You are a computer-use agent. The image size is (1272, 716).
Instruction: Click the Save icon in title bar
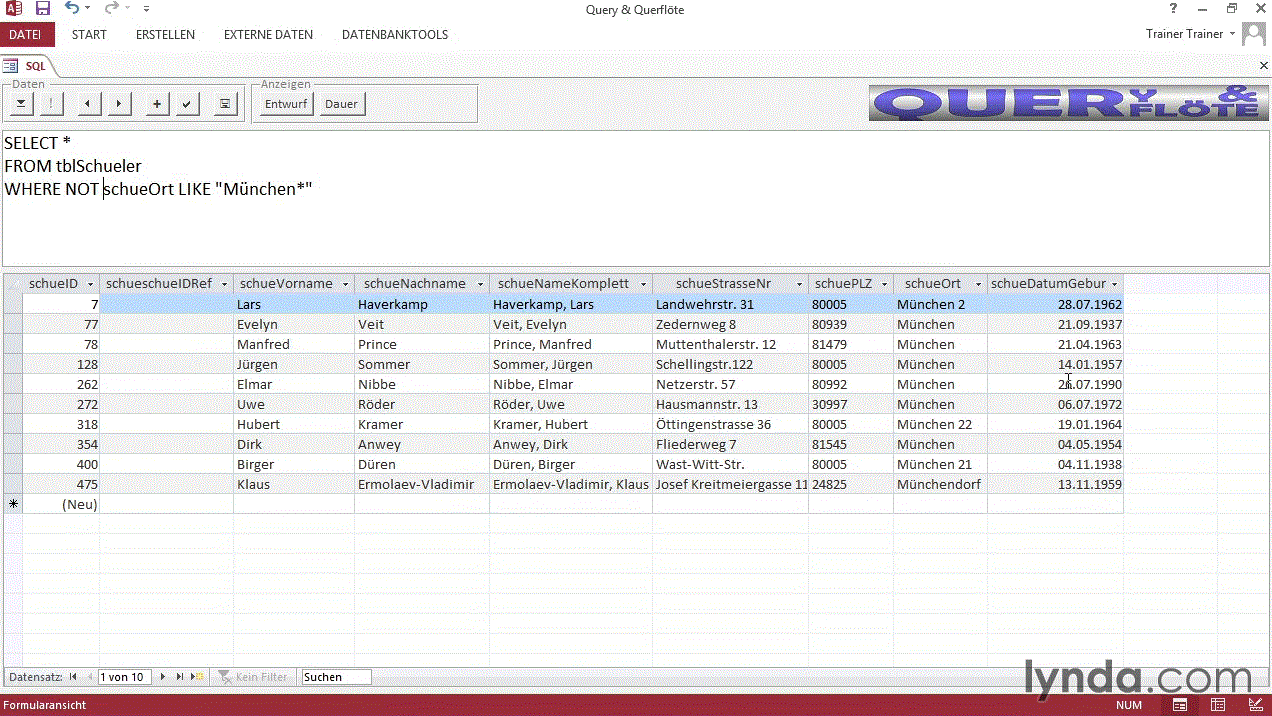click(x=43, y=9)
